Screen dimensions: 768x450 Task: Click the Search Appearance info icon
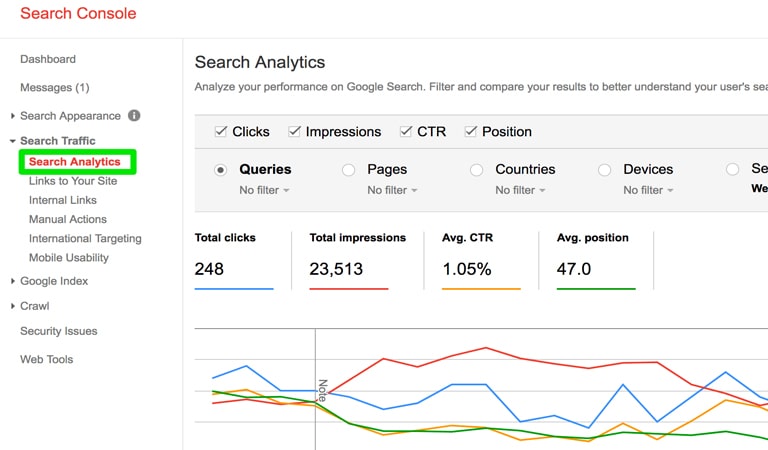(134, 116)
